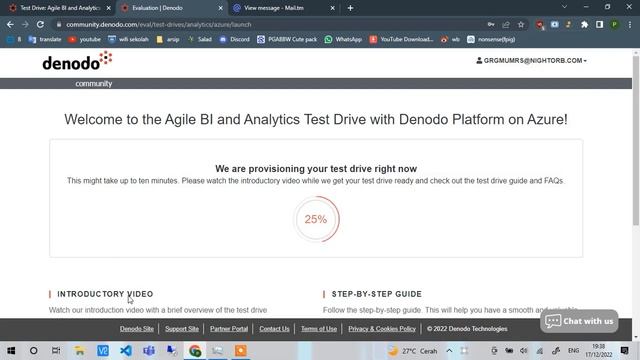Click the volume speaker tray icon

pyautogui.click(x=524, y=351)
